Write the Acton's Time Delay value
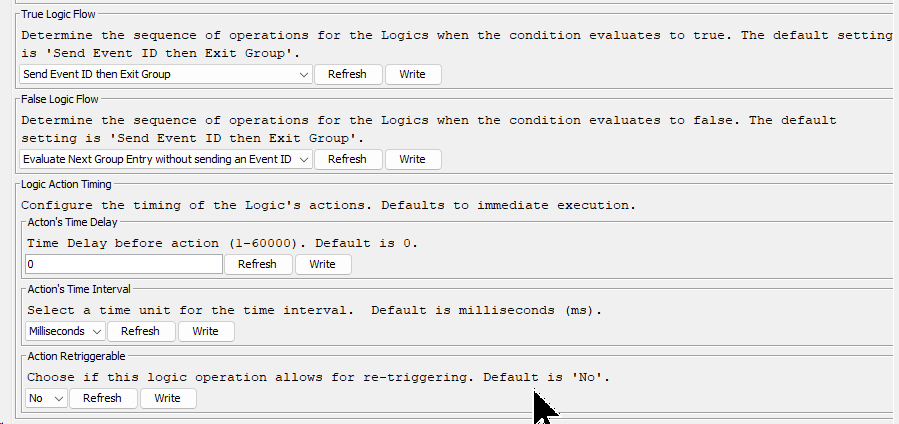Image resolution: width=899 pixels, height=424 pixels. pos(322,264)
